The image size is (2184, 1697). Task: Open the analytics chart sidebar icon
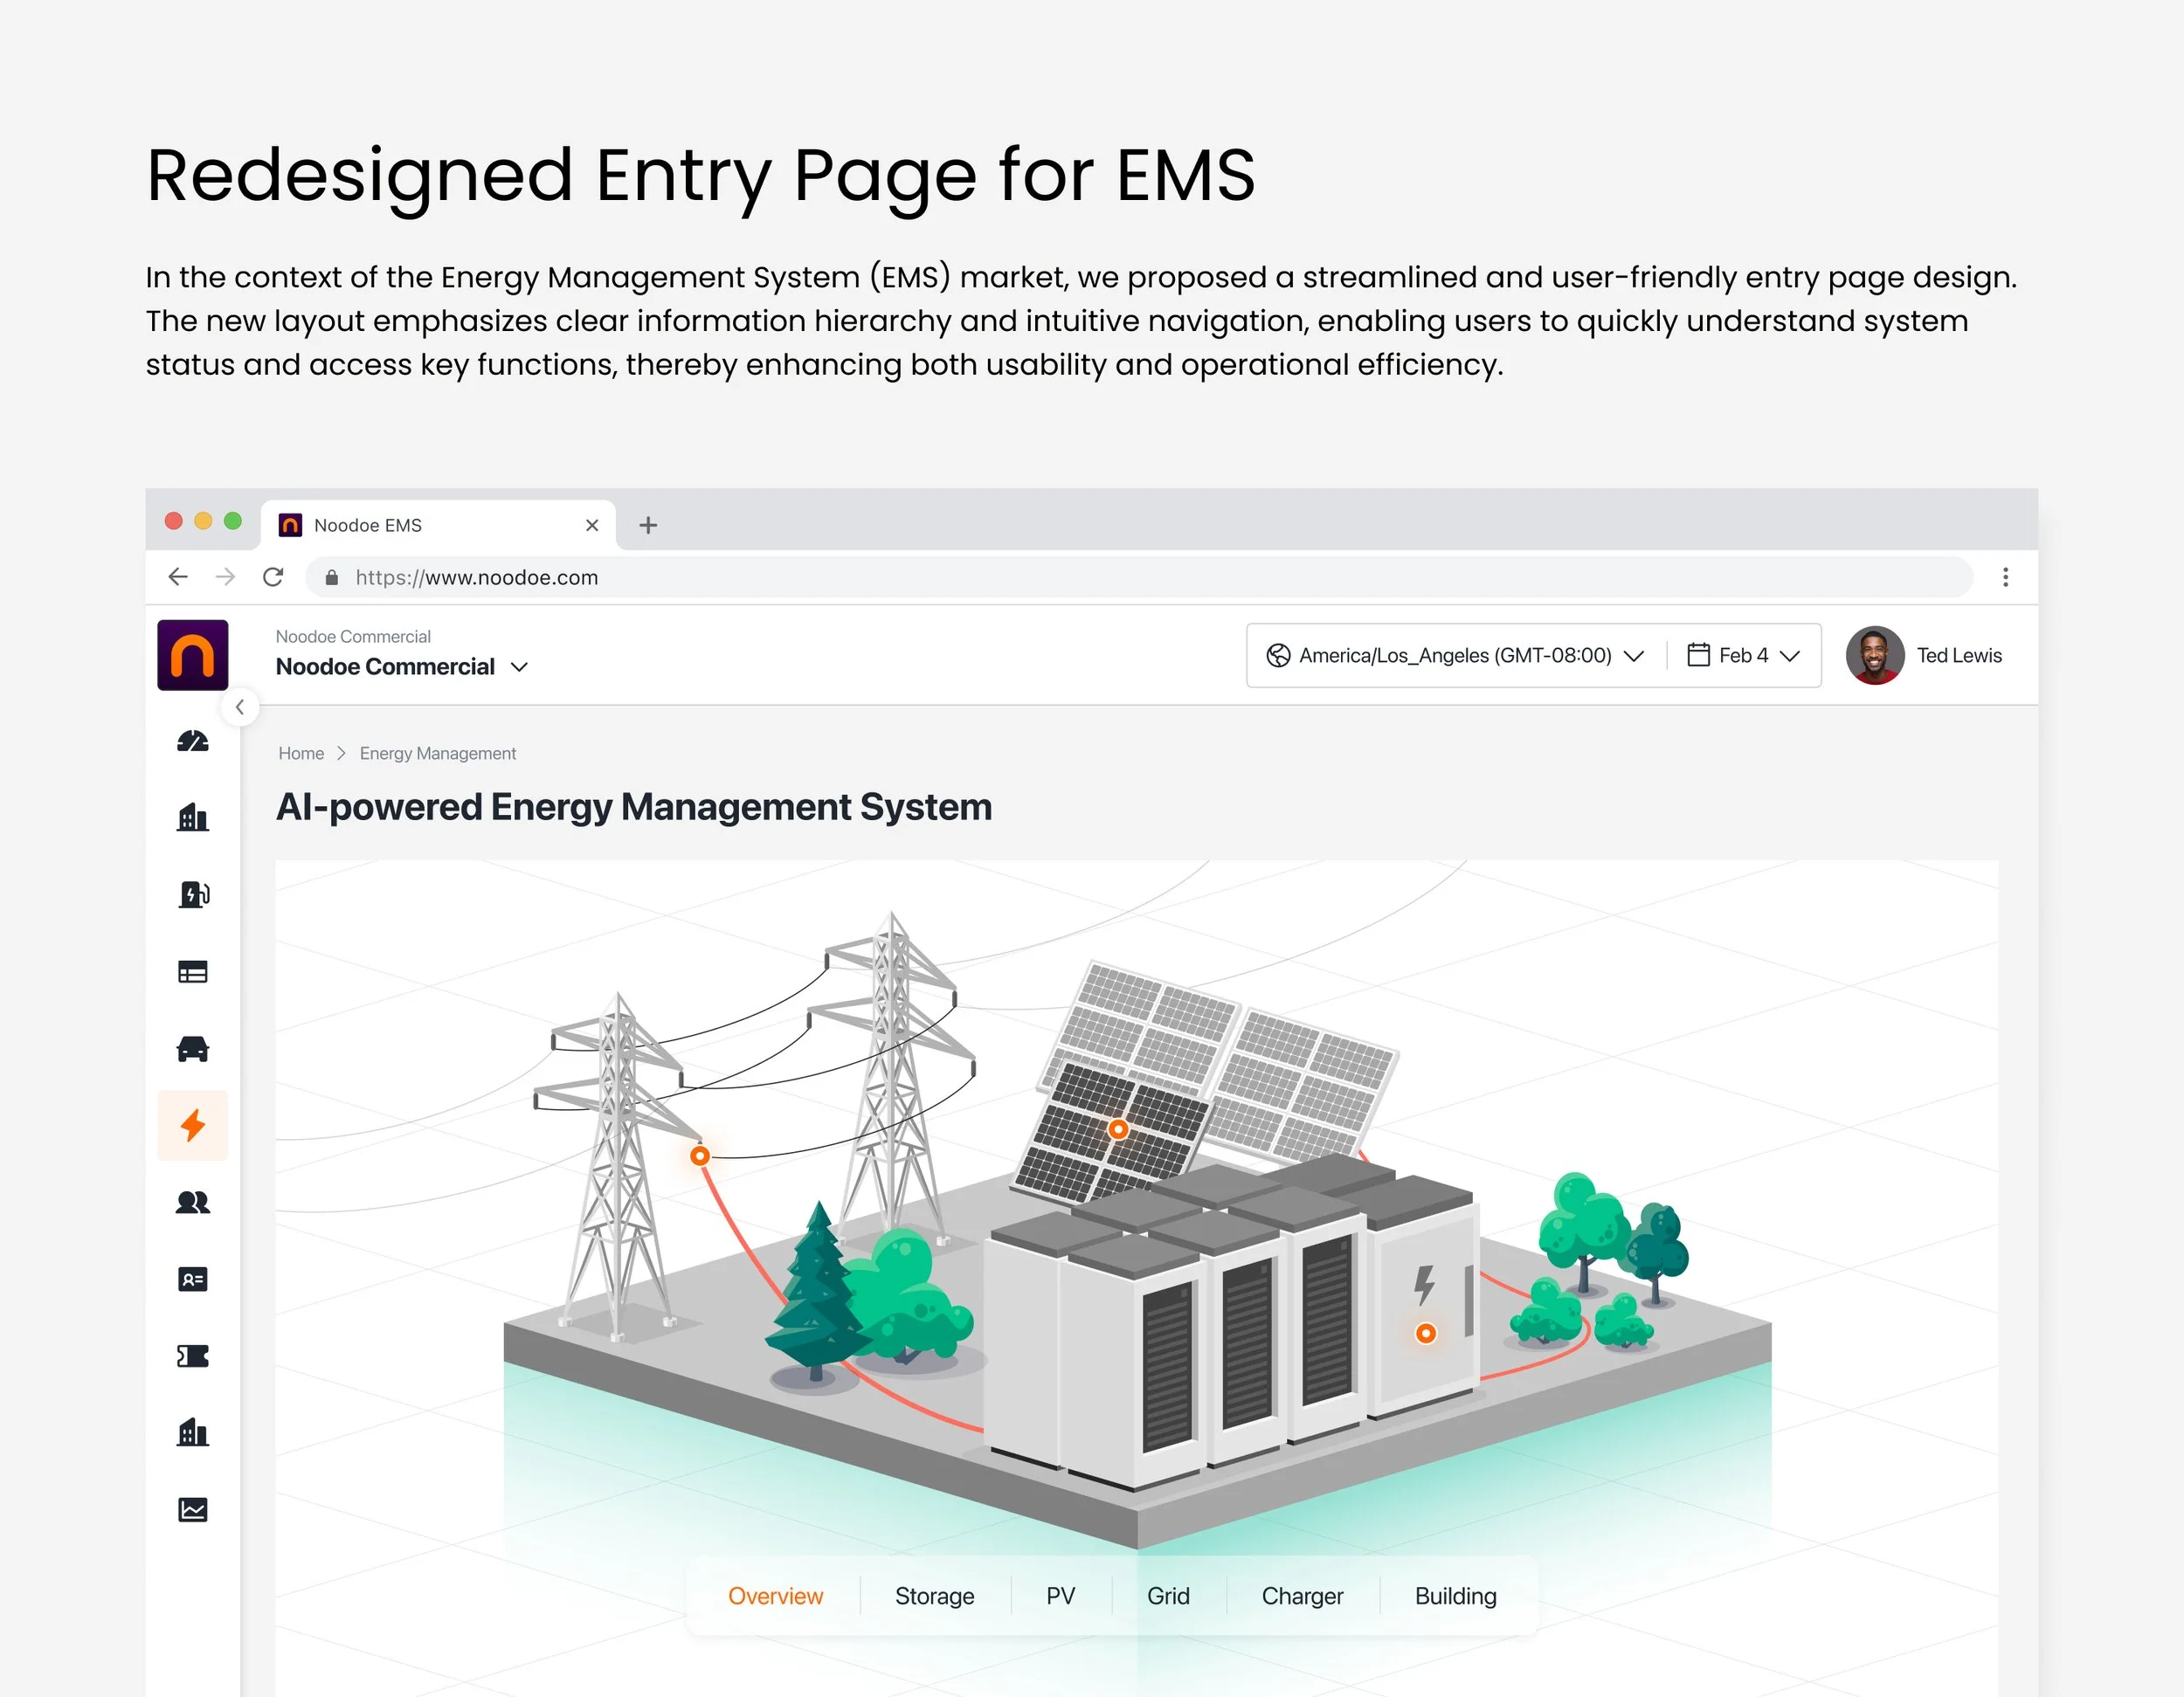[x=192, y=1509]
